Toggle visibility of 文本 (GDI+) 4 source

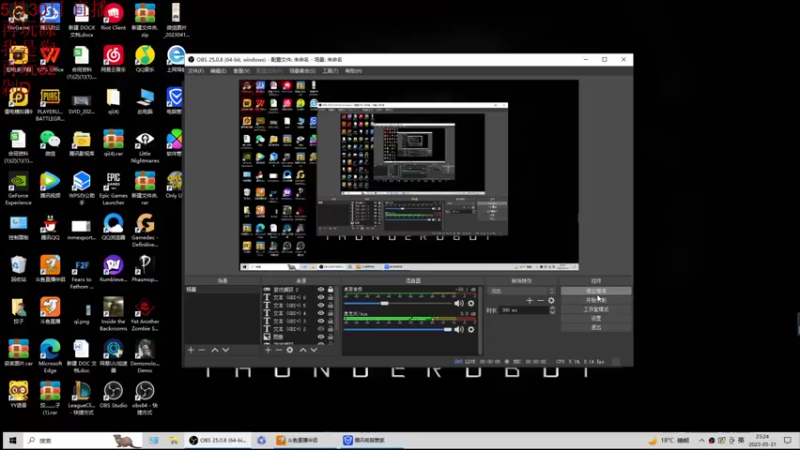[x=321, y=313]
